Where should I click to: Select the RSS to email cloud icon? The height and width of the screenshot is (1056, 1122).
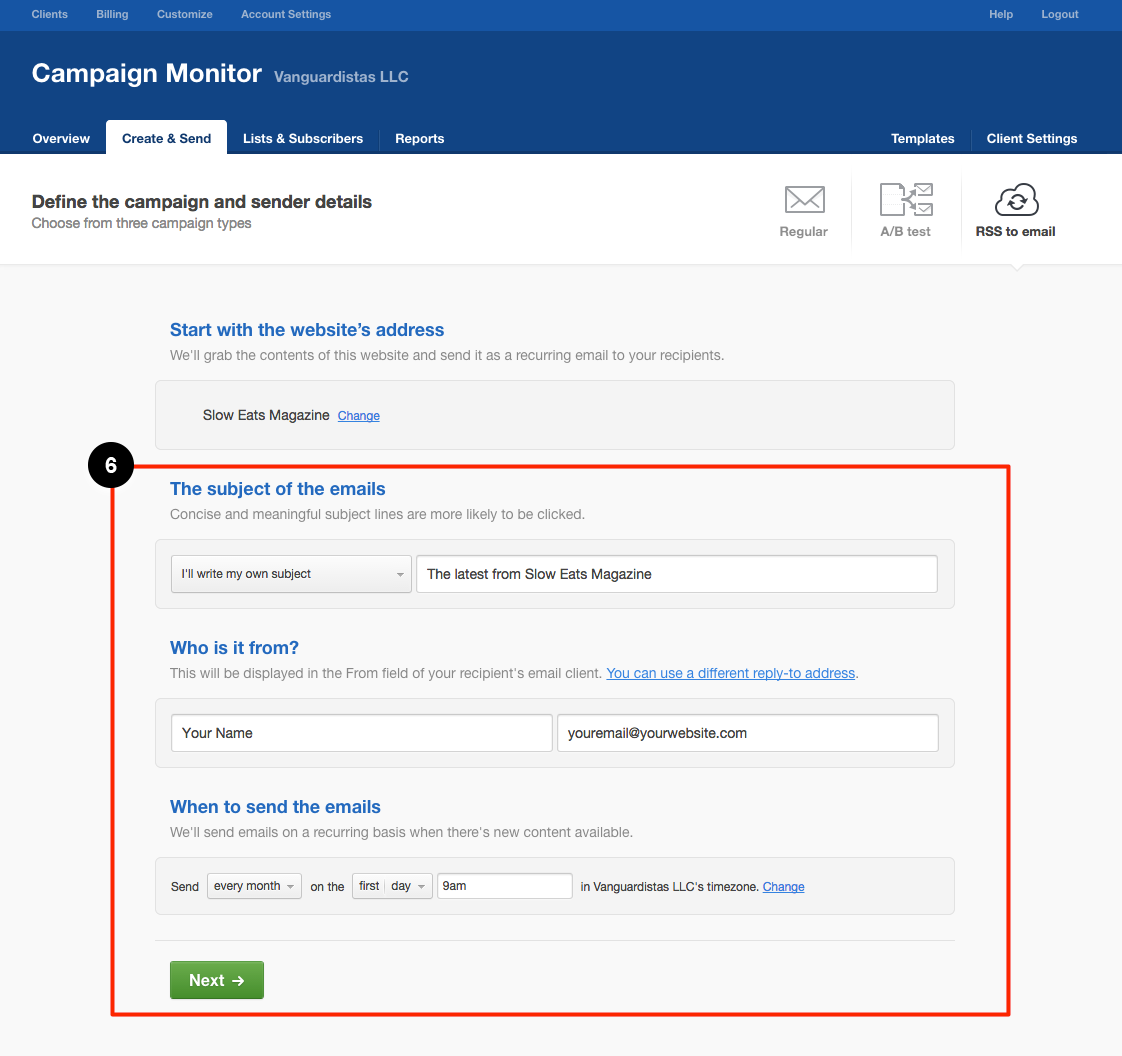click(1016, 200)
